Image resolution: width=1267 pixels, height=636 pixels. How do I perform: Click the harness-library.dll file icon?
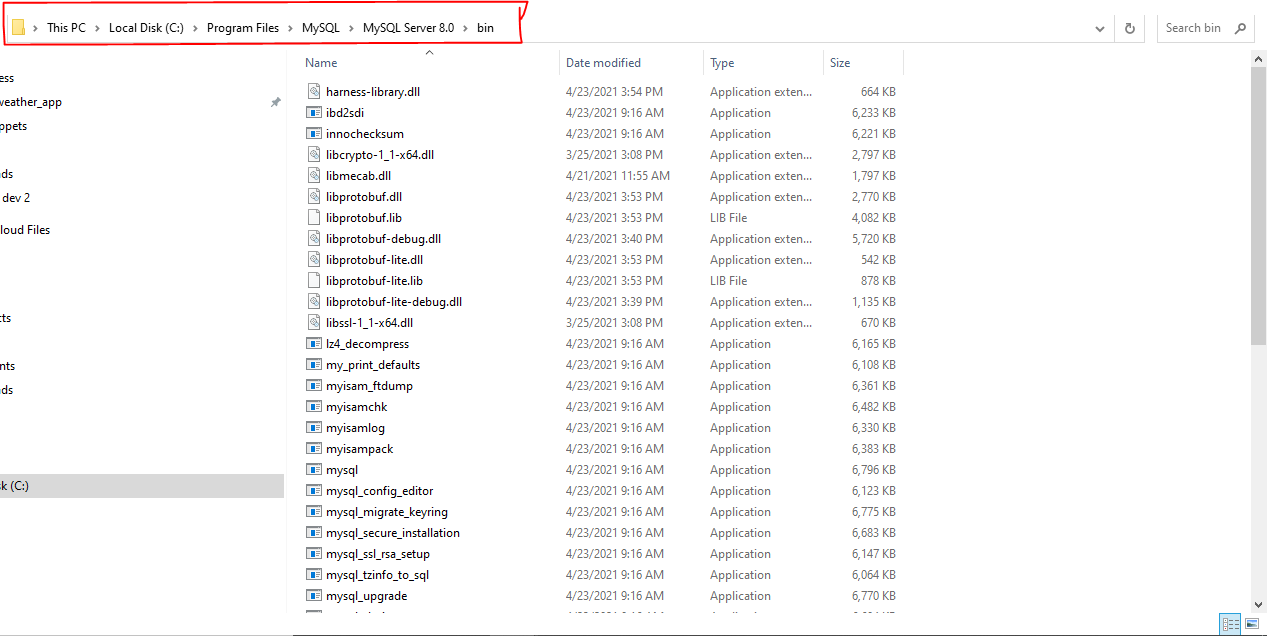[x=313, y=92]
